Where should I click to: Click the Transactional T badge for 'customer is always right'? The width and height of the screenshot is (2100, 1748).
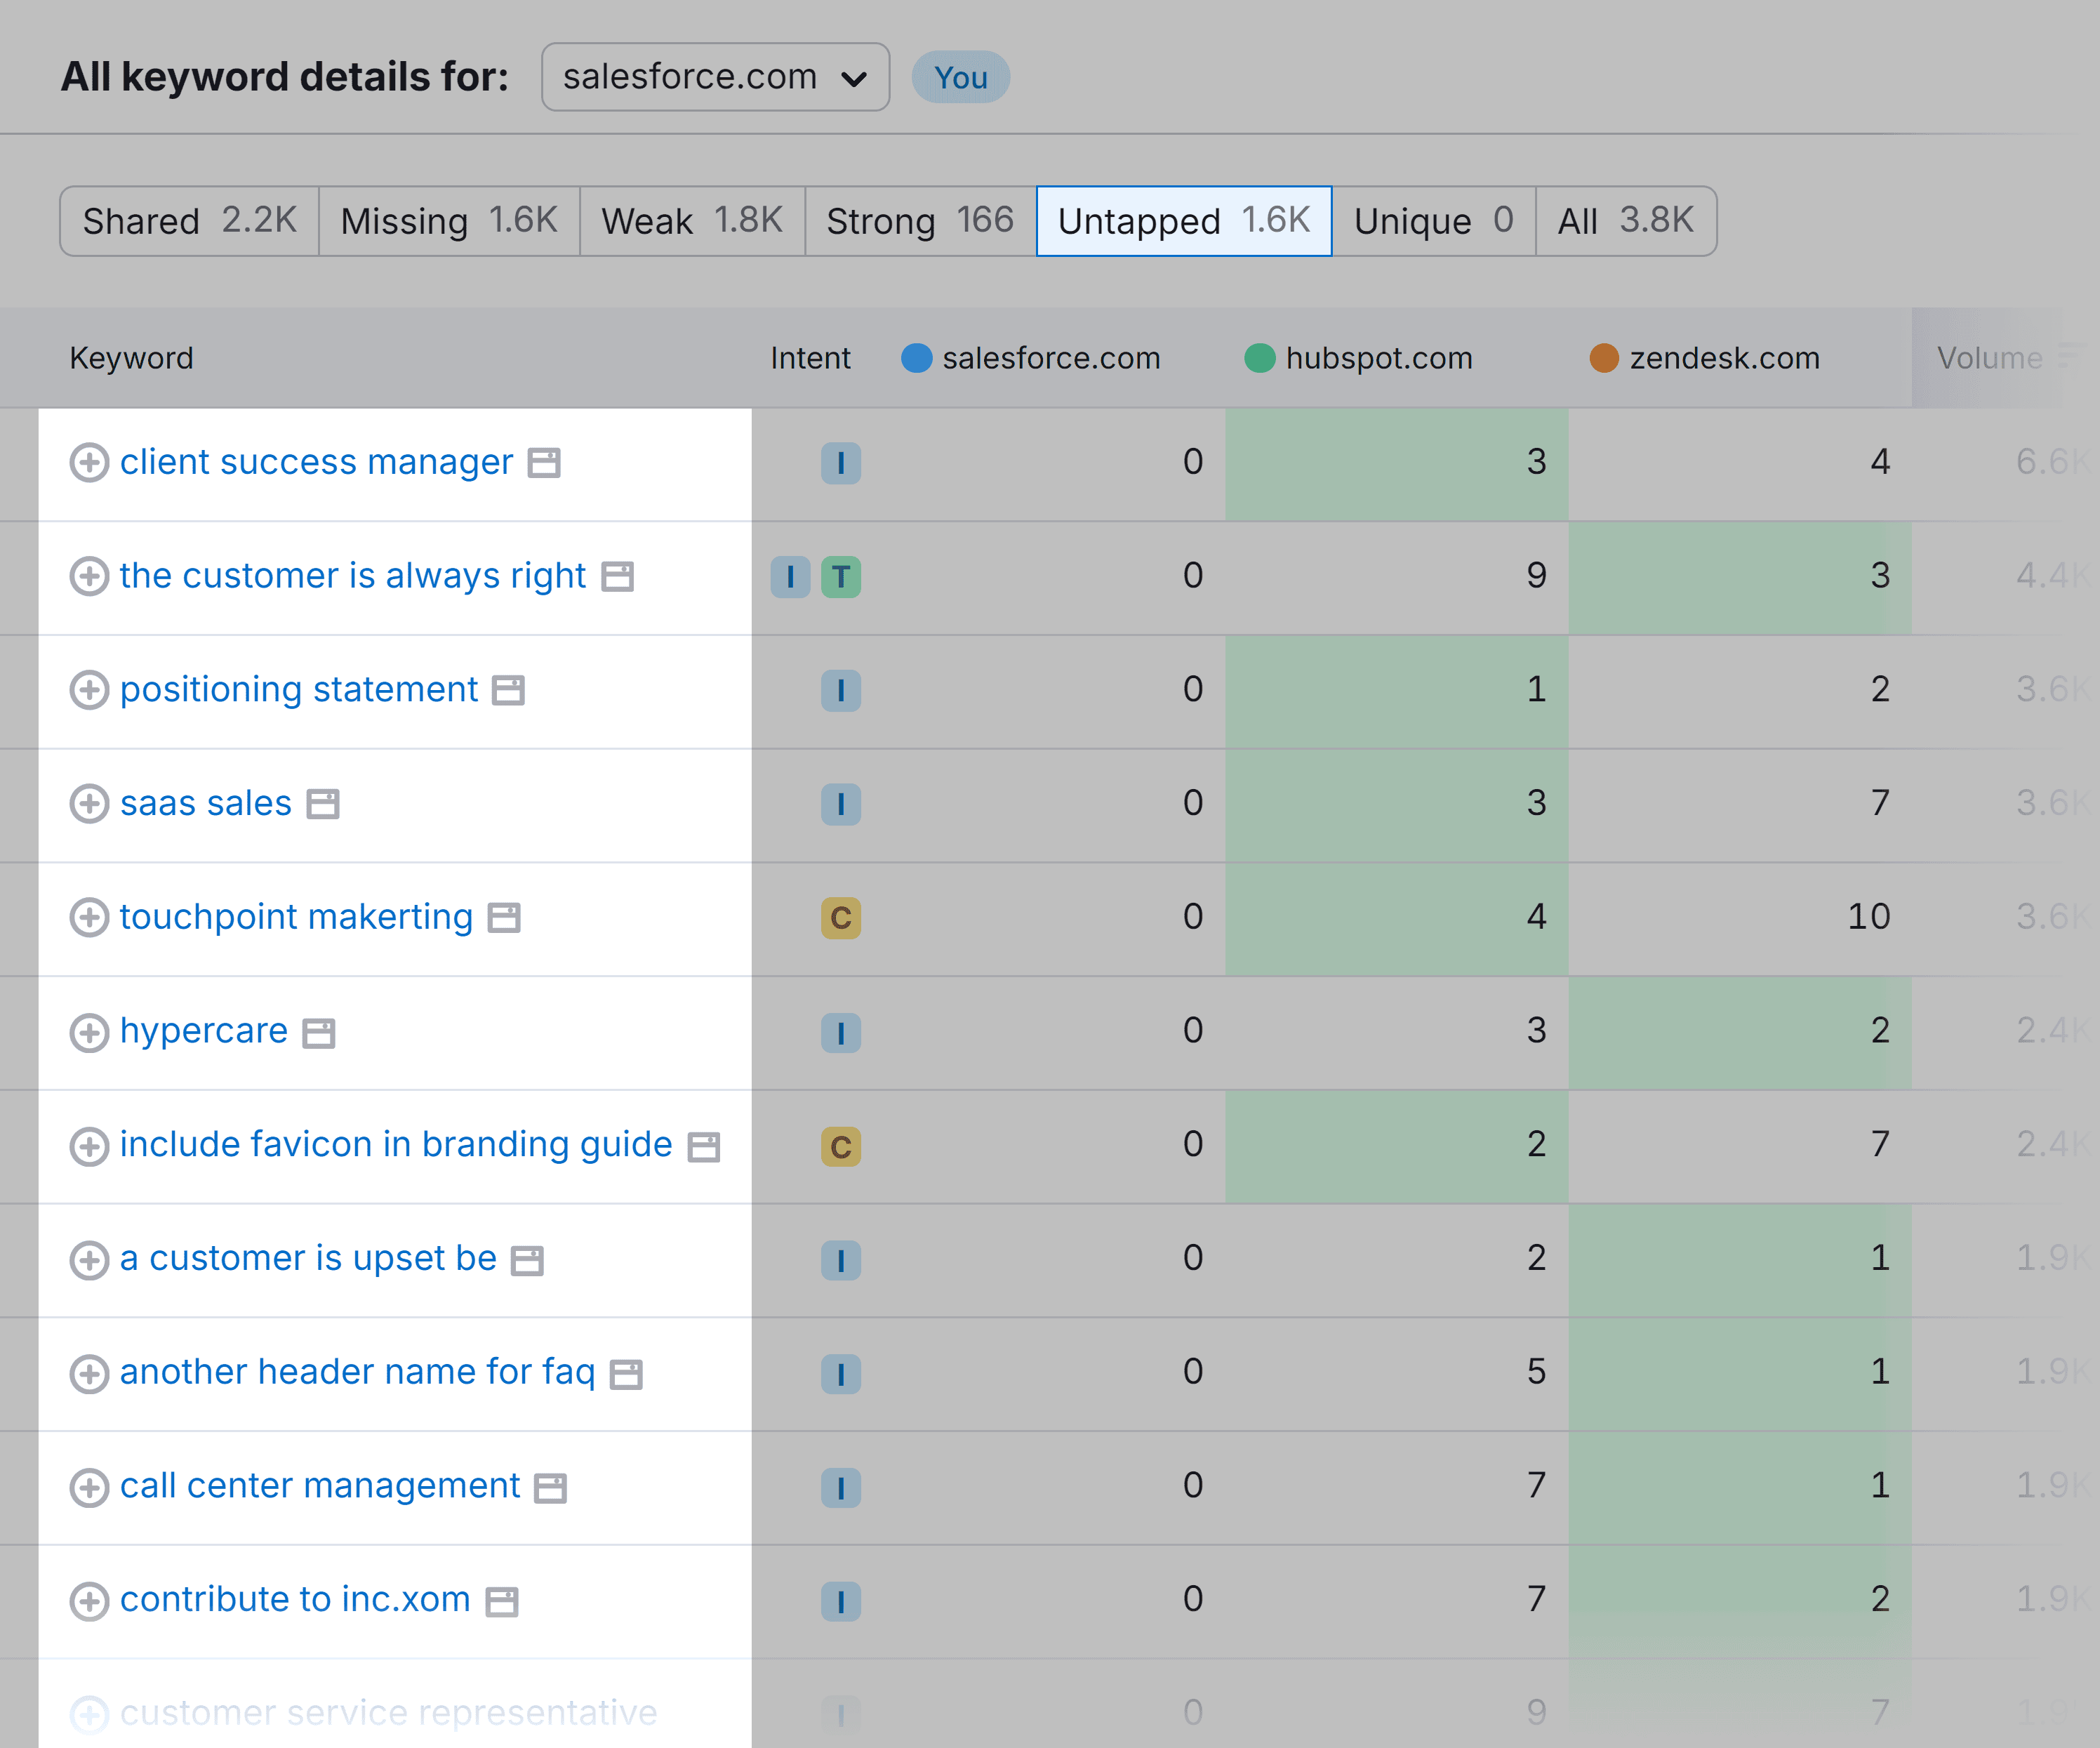(x=841, y=577)
